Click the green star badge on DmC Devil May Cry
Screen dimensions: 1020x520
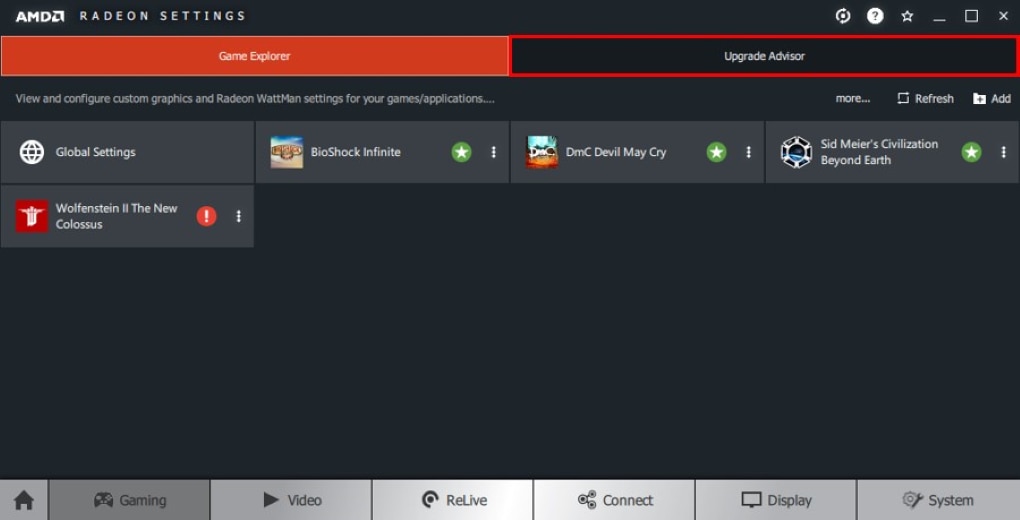point(716,152)
